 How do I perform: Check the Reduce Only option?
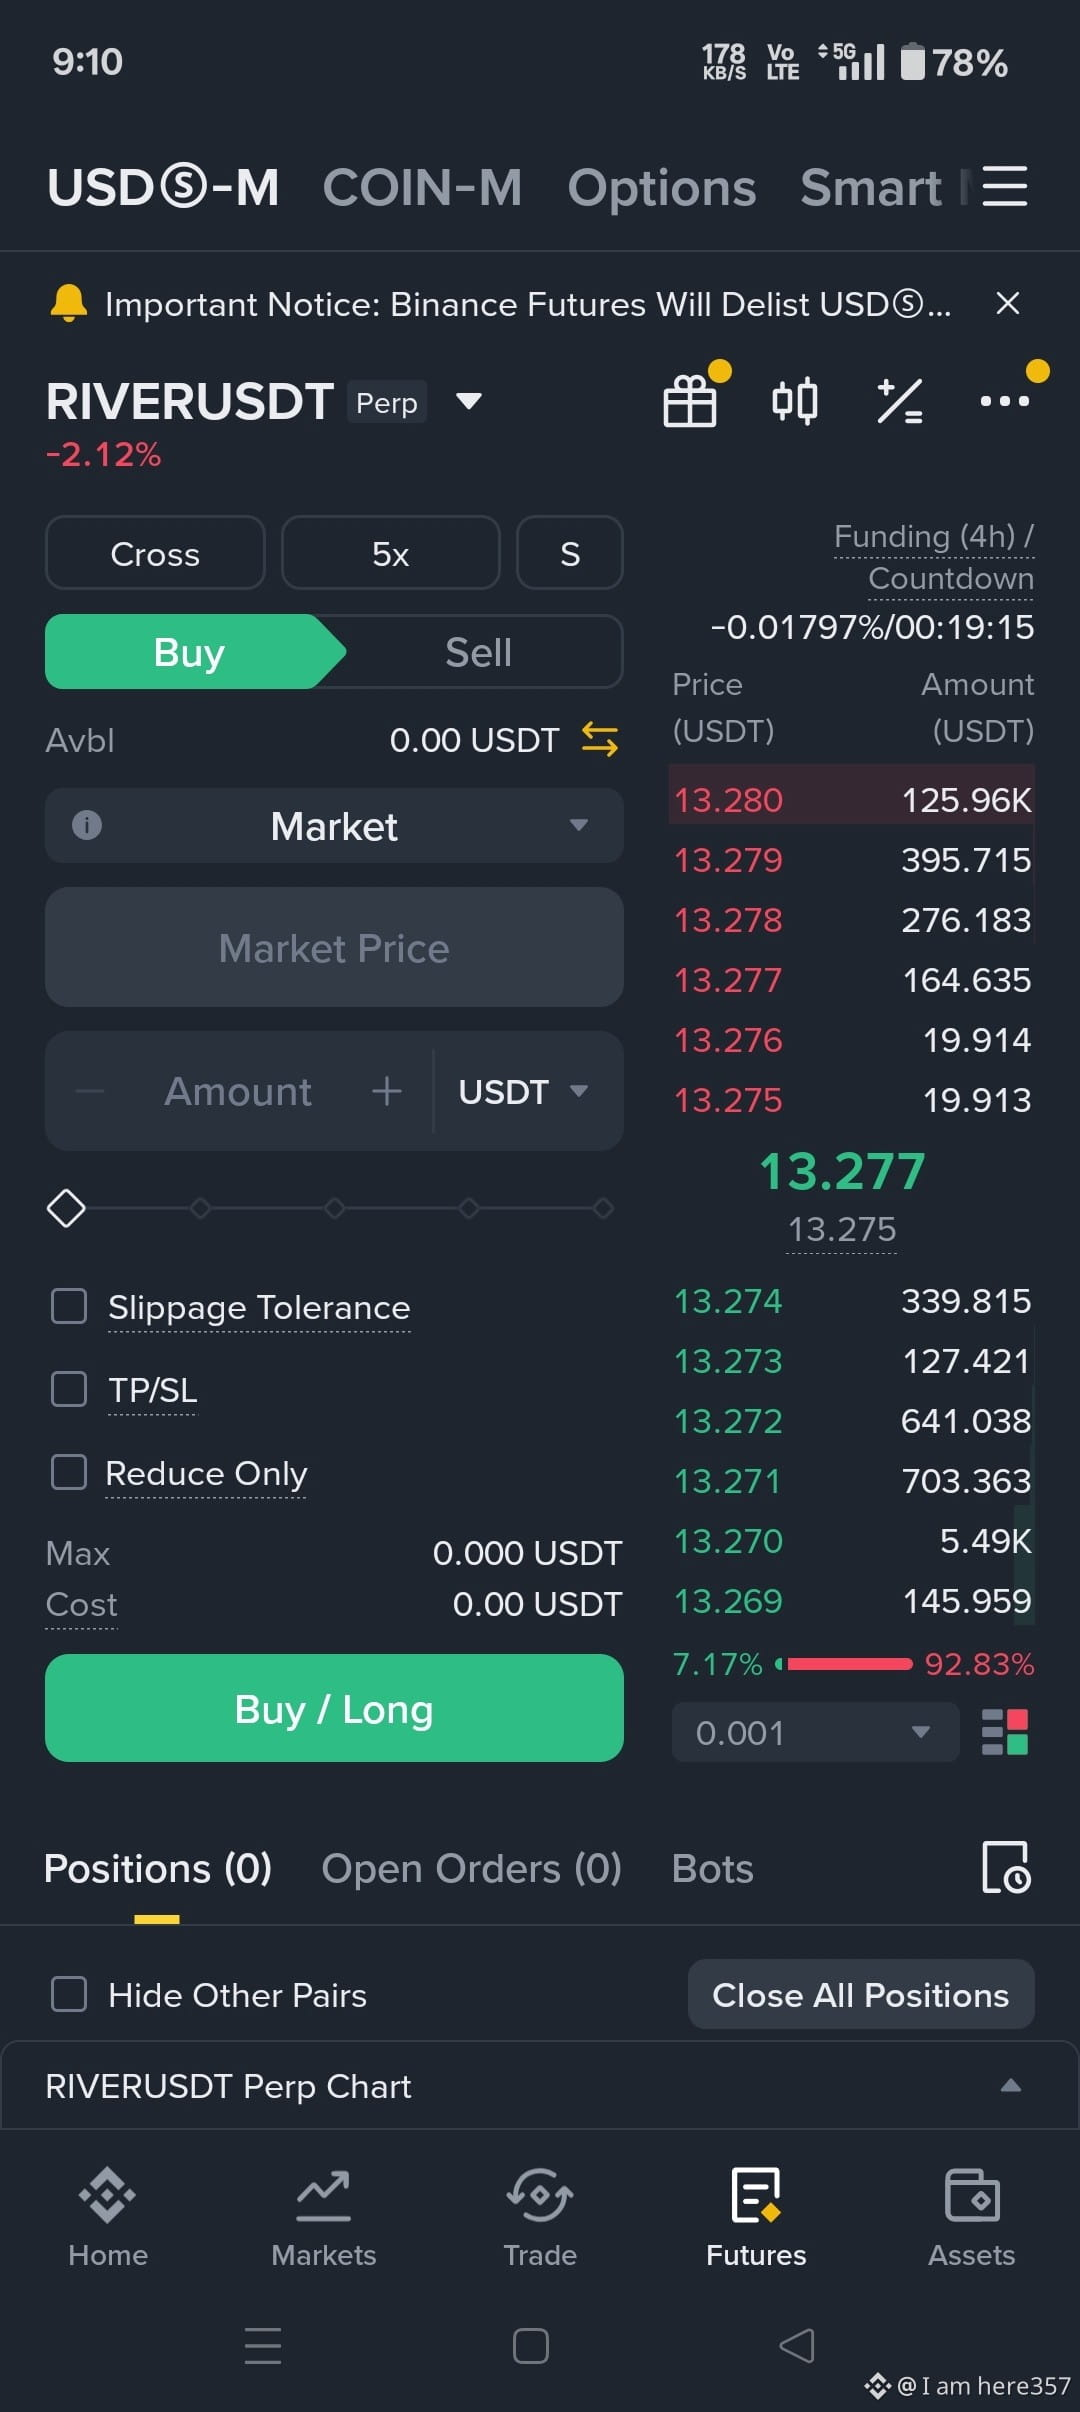point(69,1472)
